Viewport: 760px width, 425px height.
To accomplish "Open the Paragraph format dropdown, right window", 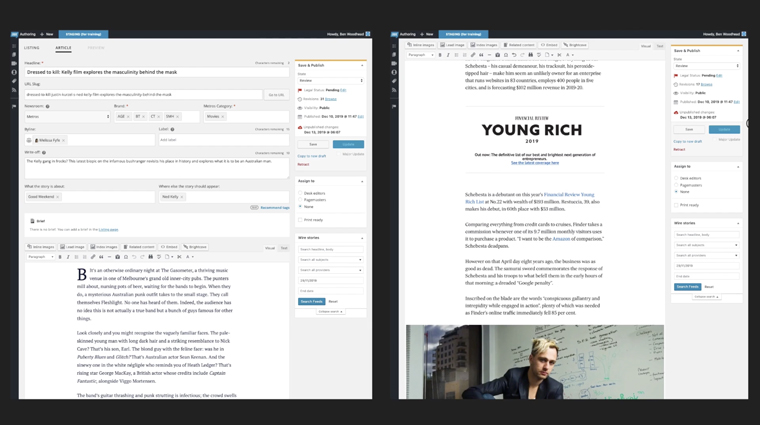I will click(421, 55).
